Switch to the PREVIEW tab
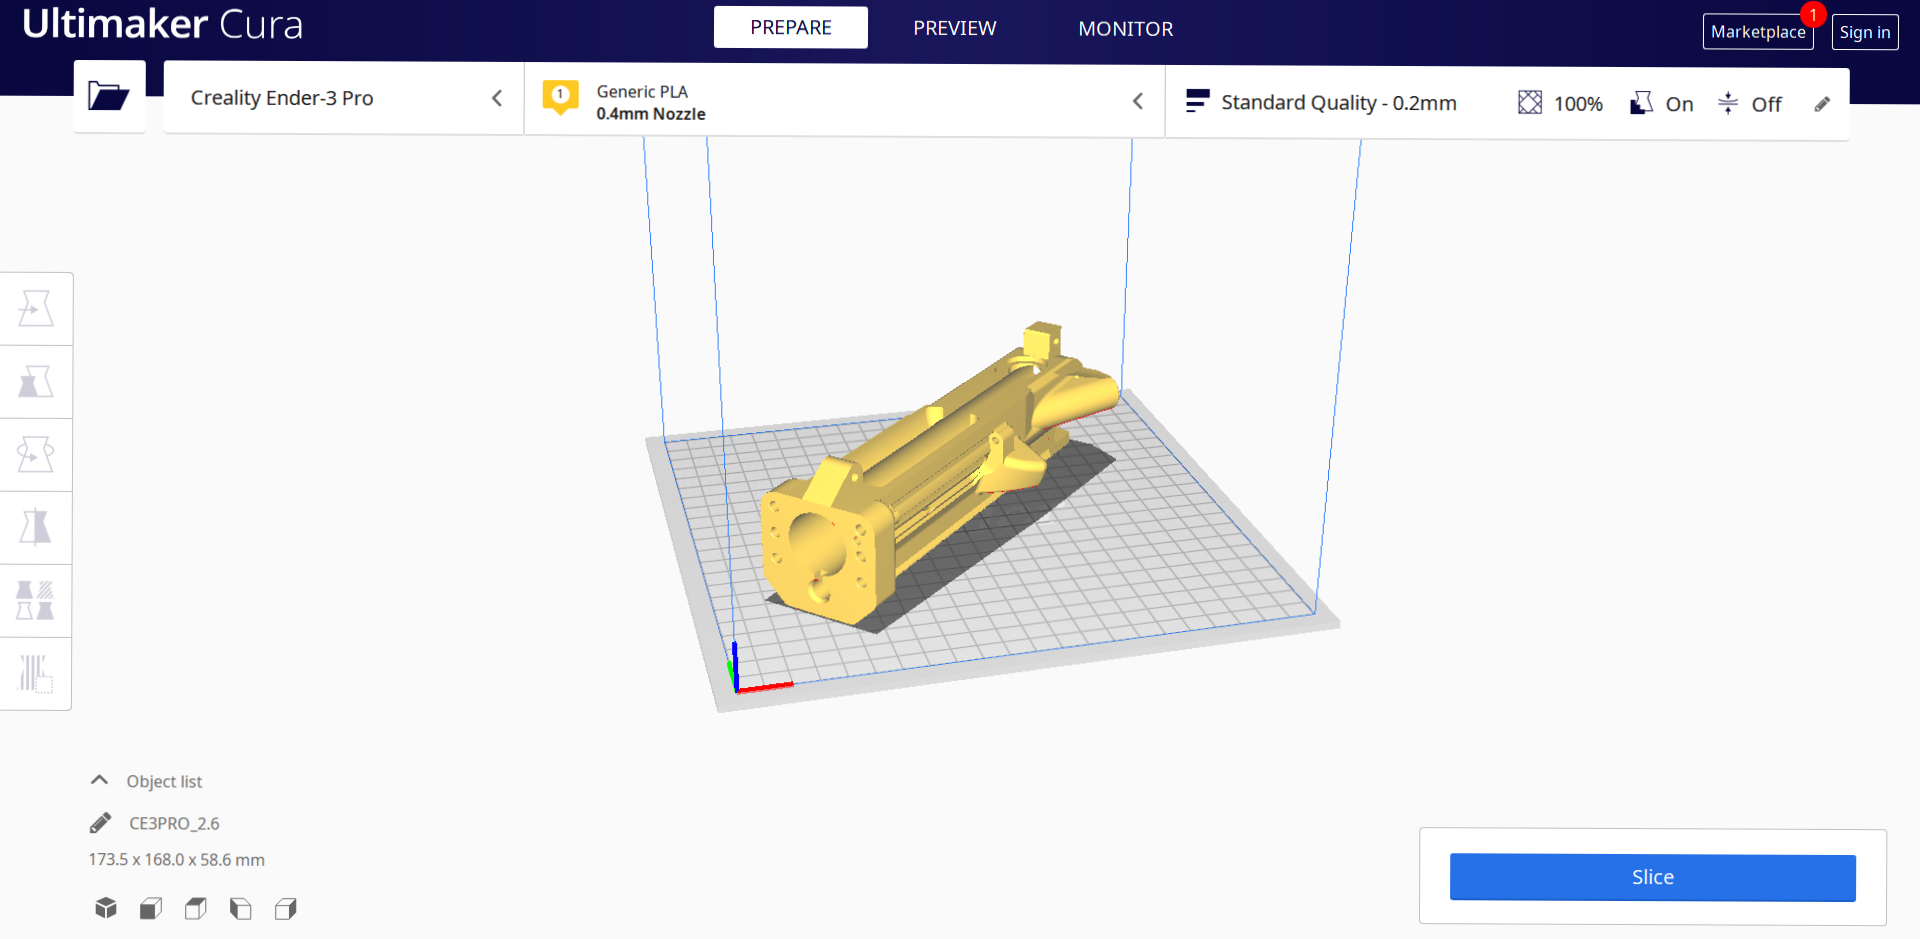 click(x=954, y=28)
